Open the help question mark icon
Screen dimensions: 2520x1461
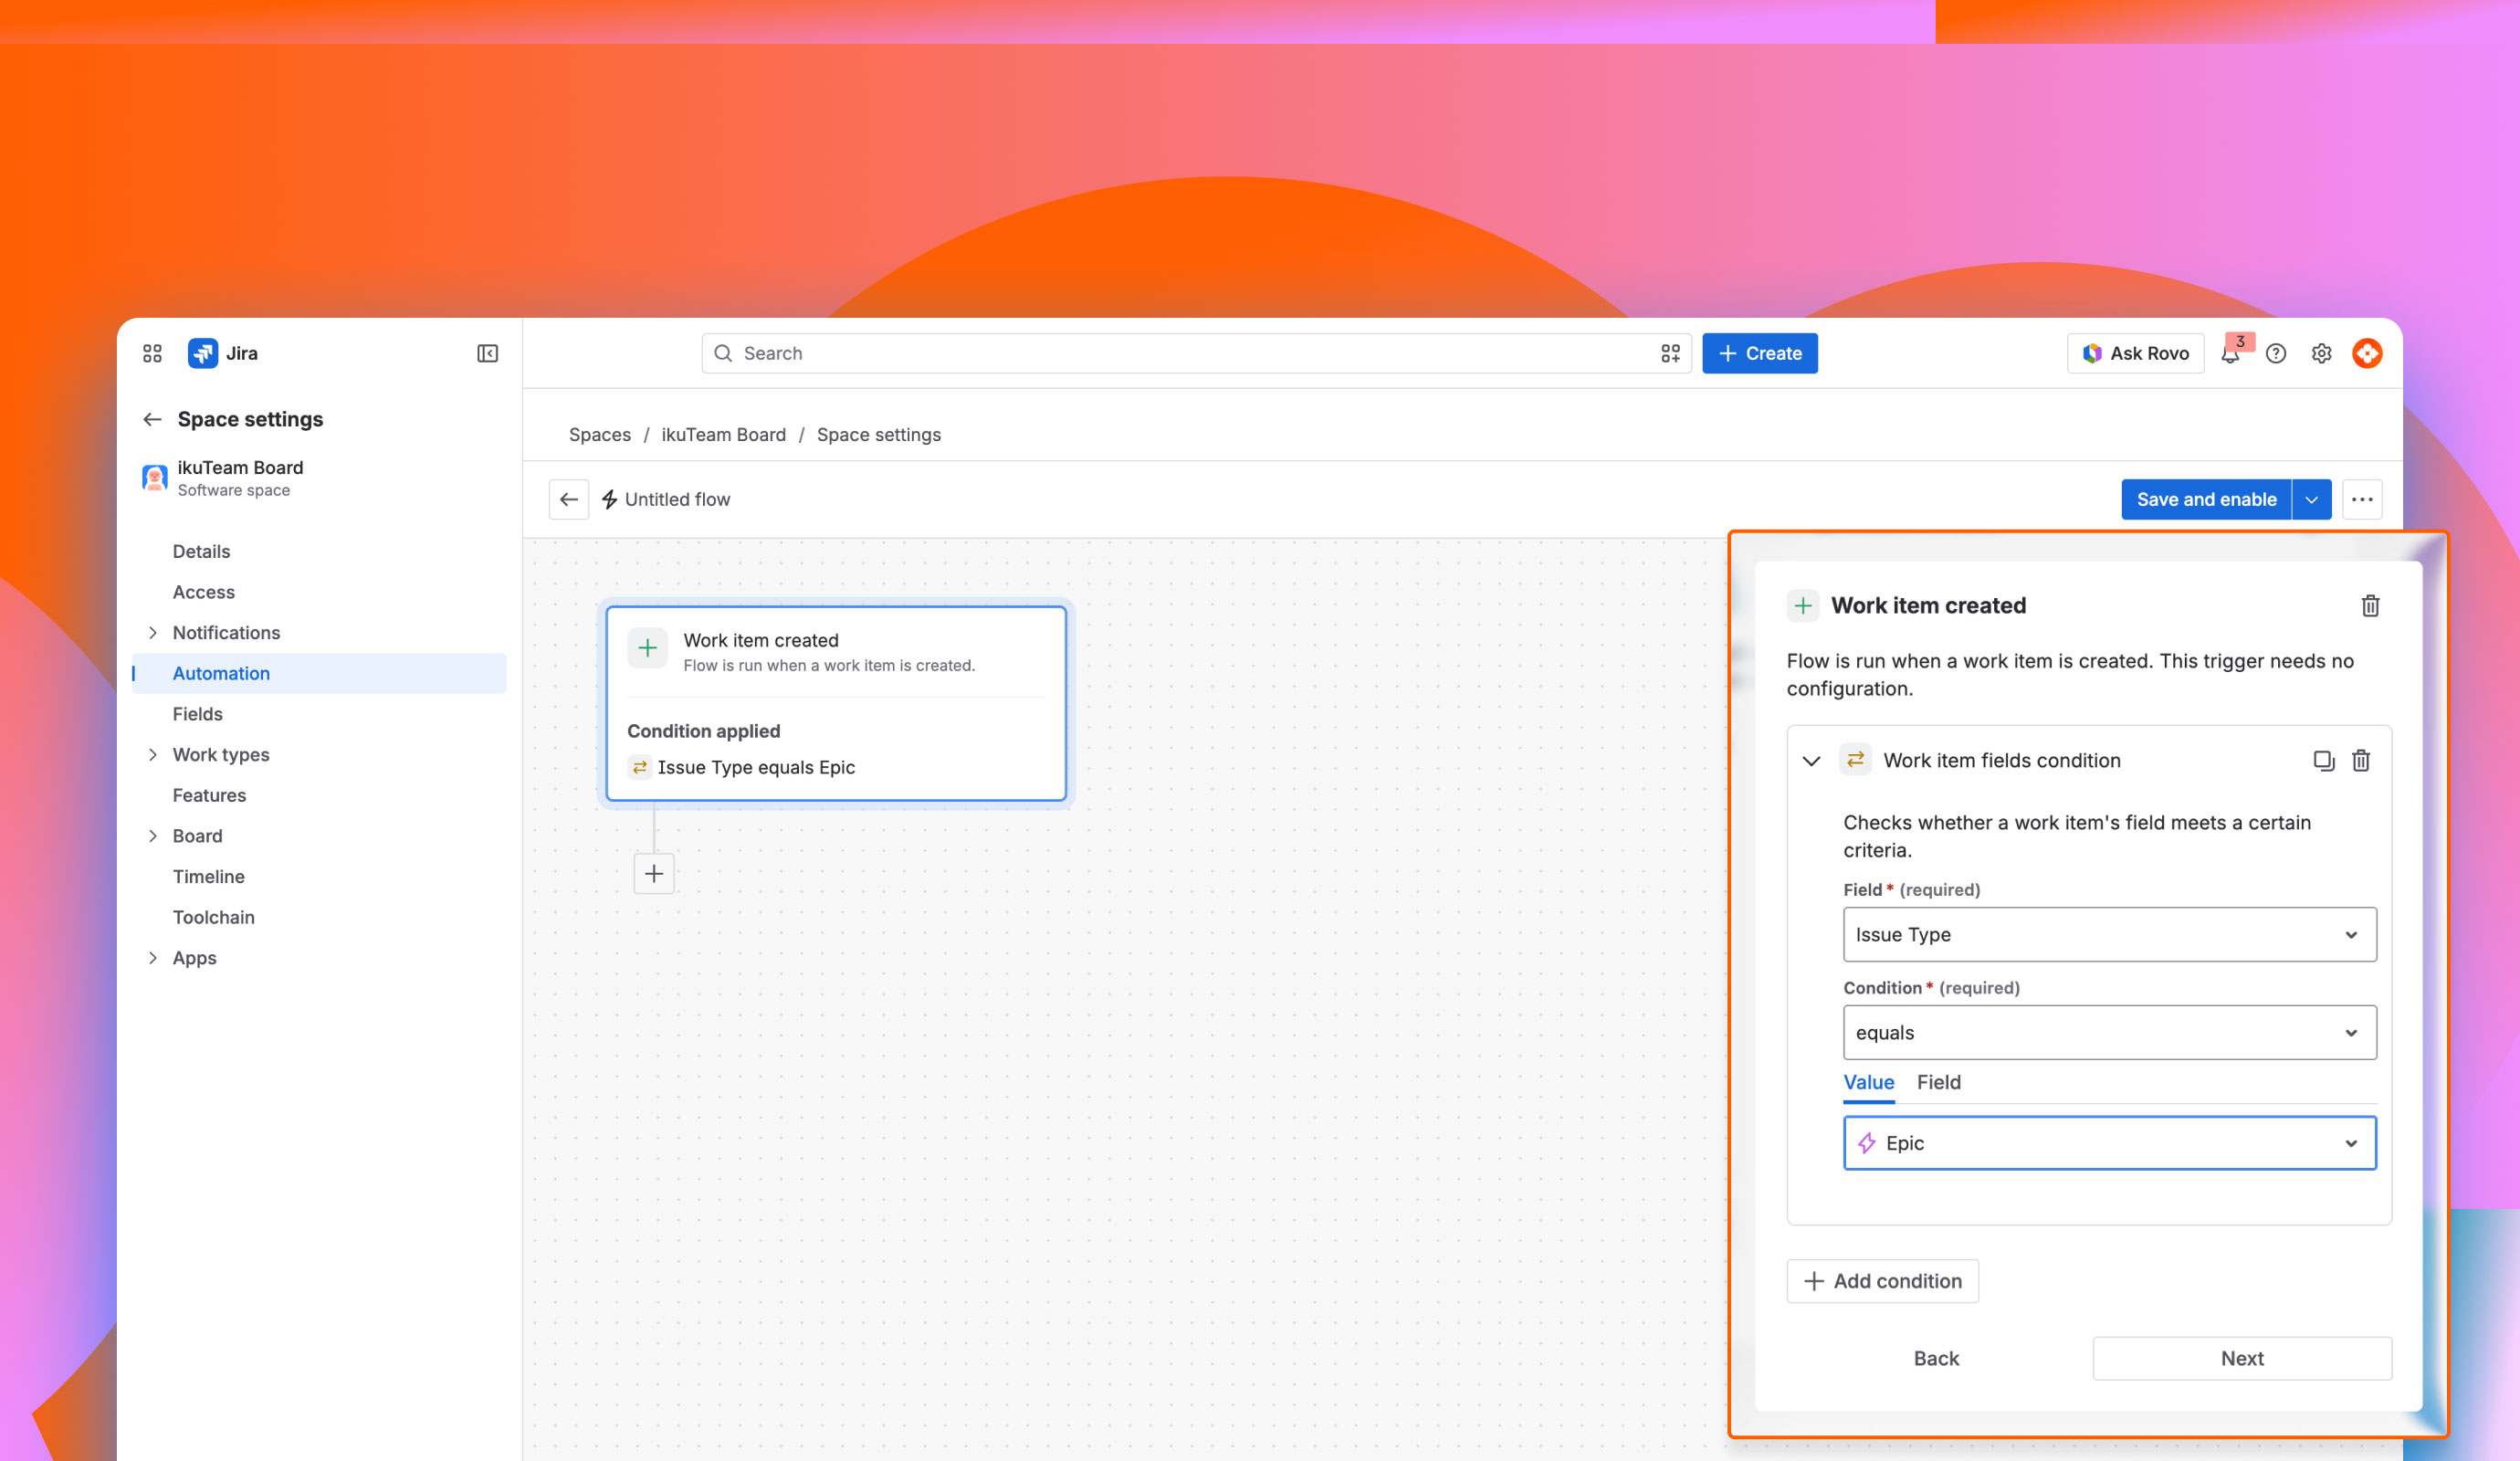2276,353
